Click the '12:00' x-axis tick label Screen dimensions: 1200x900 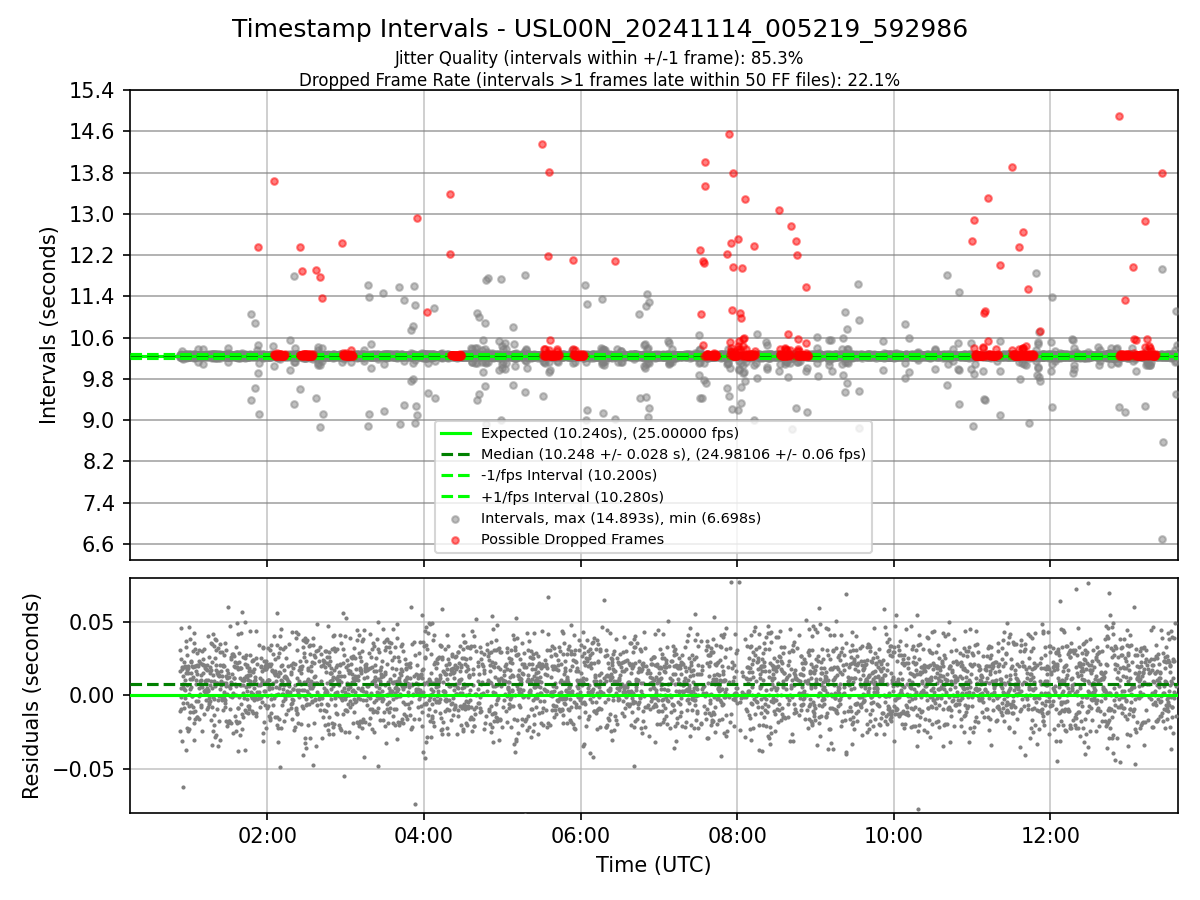(x=1050, y=835)
